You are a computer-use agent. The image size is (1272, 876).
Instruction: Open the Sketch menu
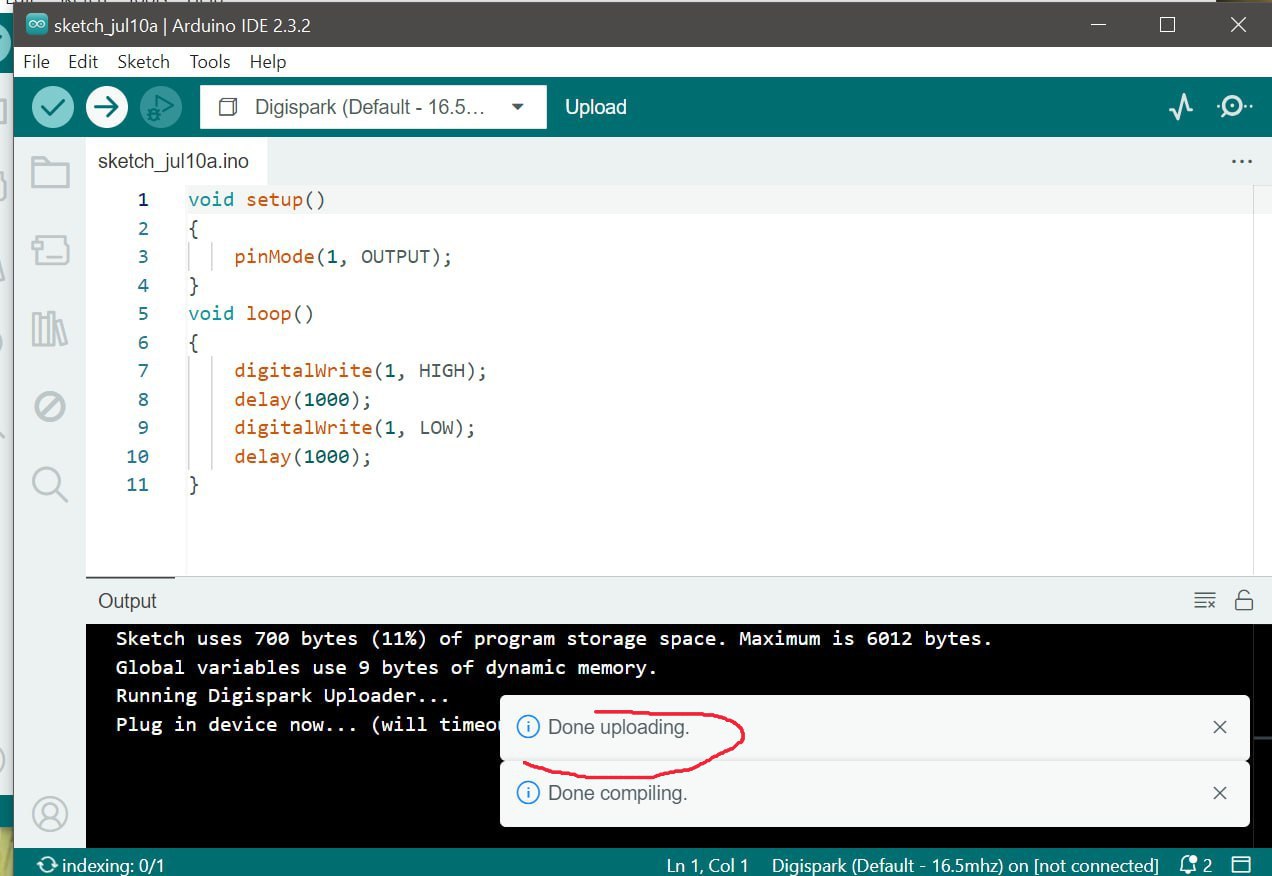click(143, 62)
